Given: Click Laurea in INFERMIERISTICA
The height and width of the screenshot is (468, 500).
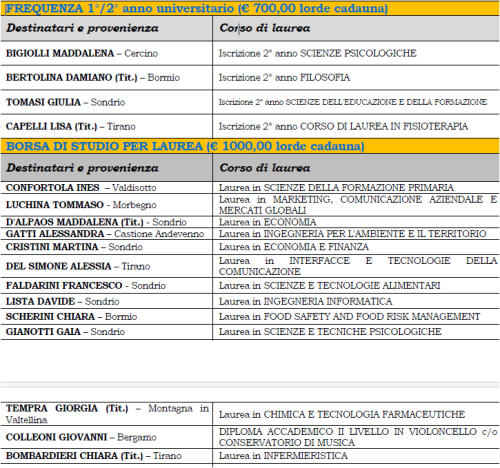Looking at the screenshot, I should [x=283, y=456].
